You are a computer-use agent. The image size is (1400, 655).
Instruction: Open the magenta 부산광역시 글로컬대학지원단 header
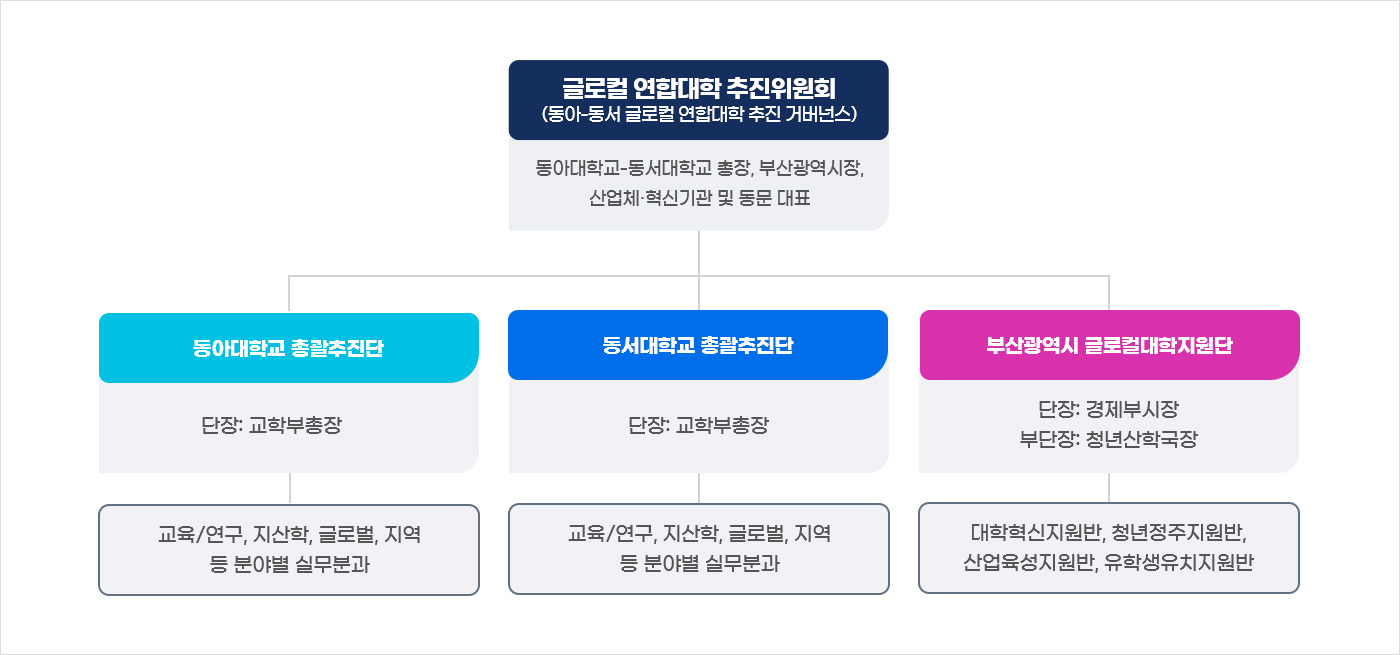[x=1108, y=346]
